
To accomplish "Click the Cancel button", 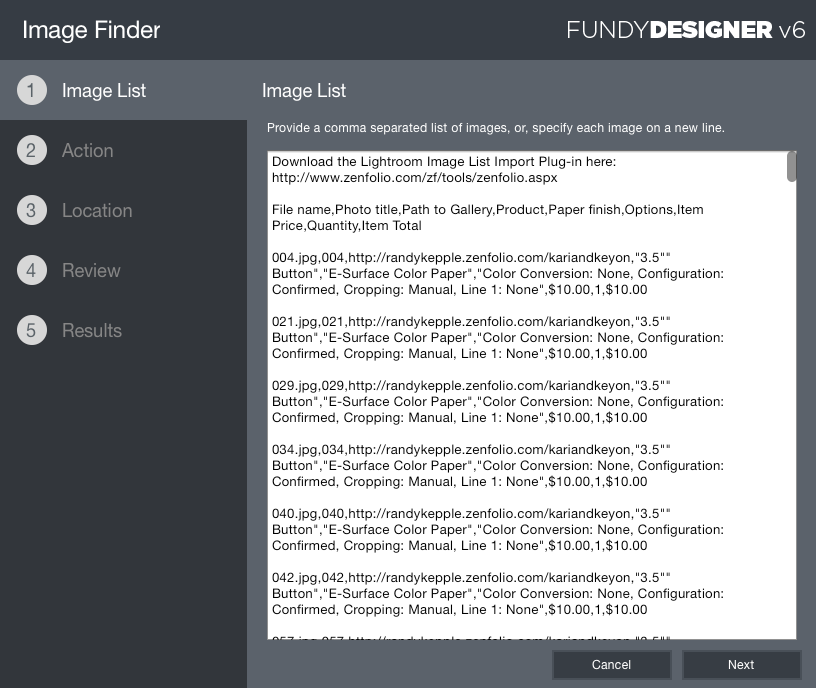I will [611, 665].
